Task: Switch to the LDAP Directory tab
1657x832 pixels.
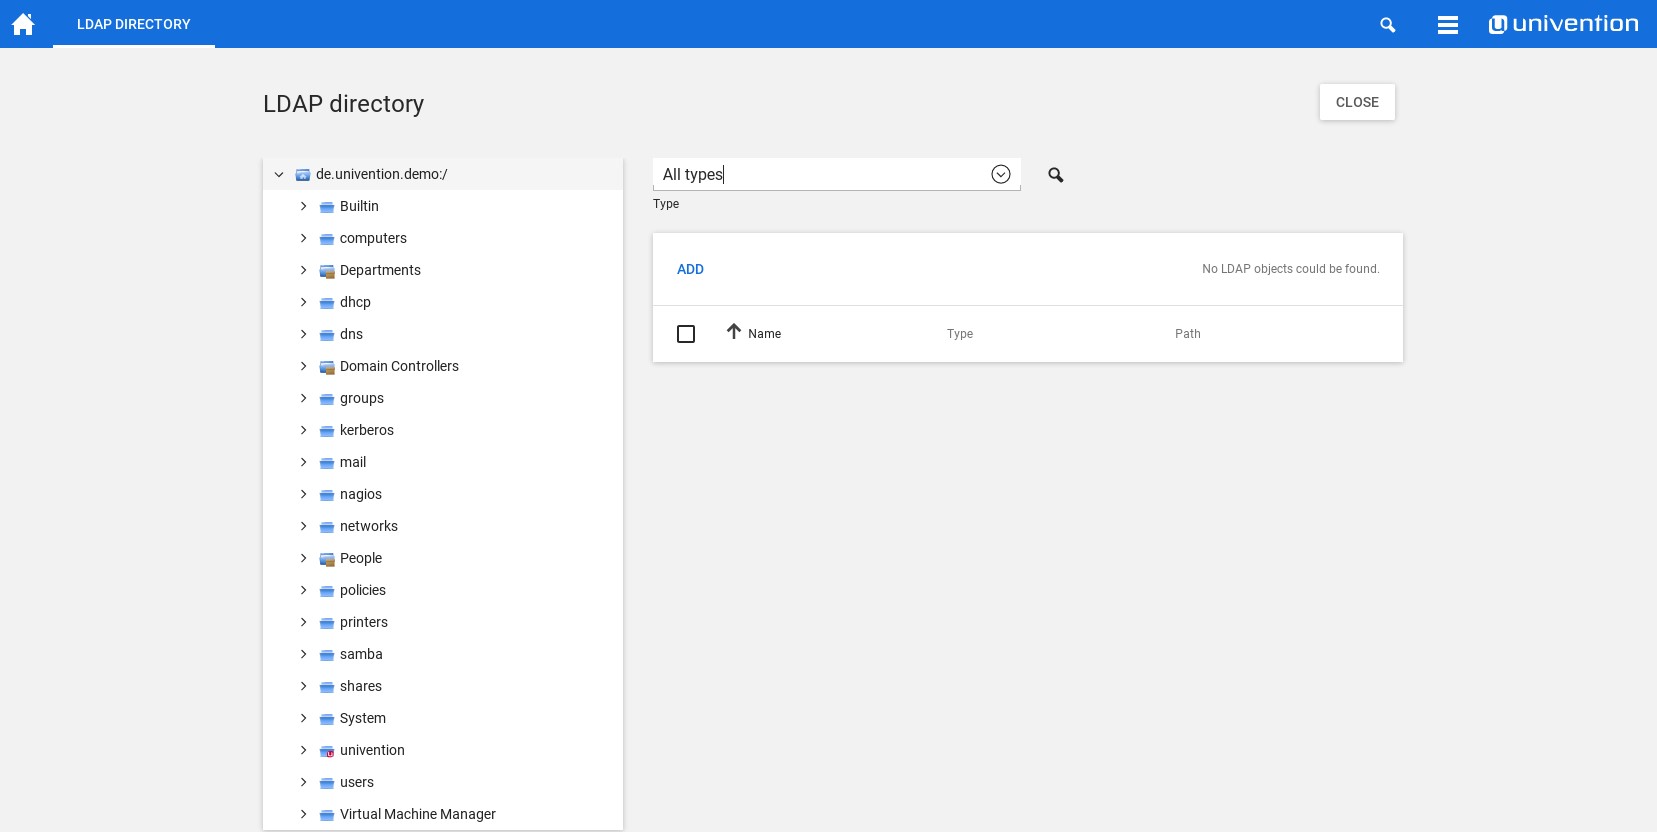Action: [134, 24]
